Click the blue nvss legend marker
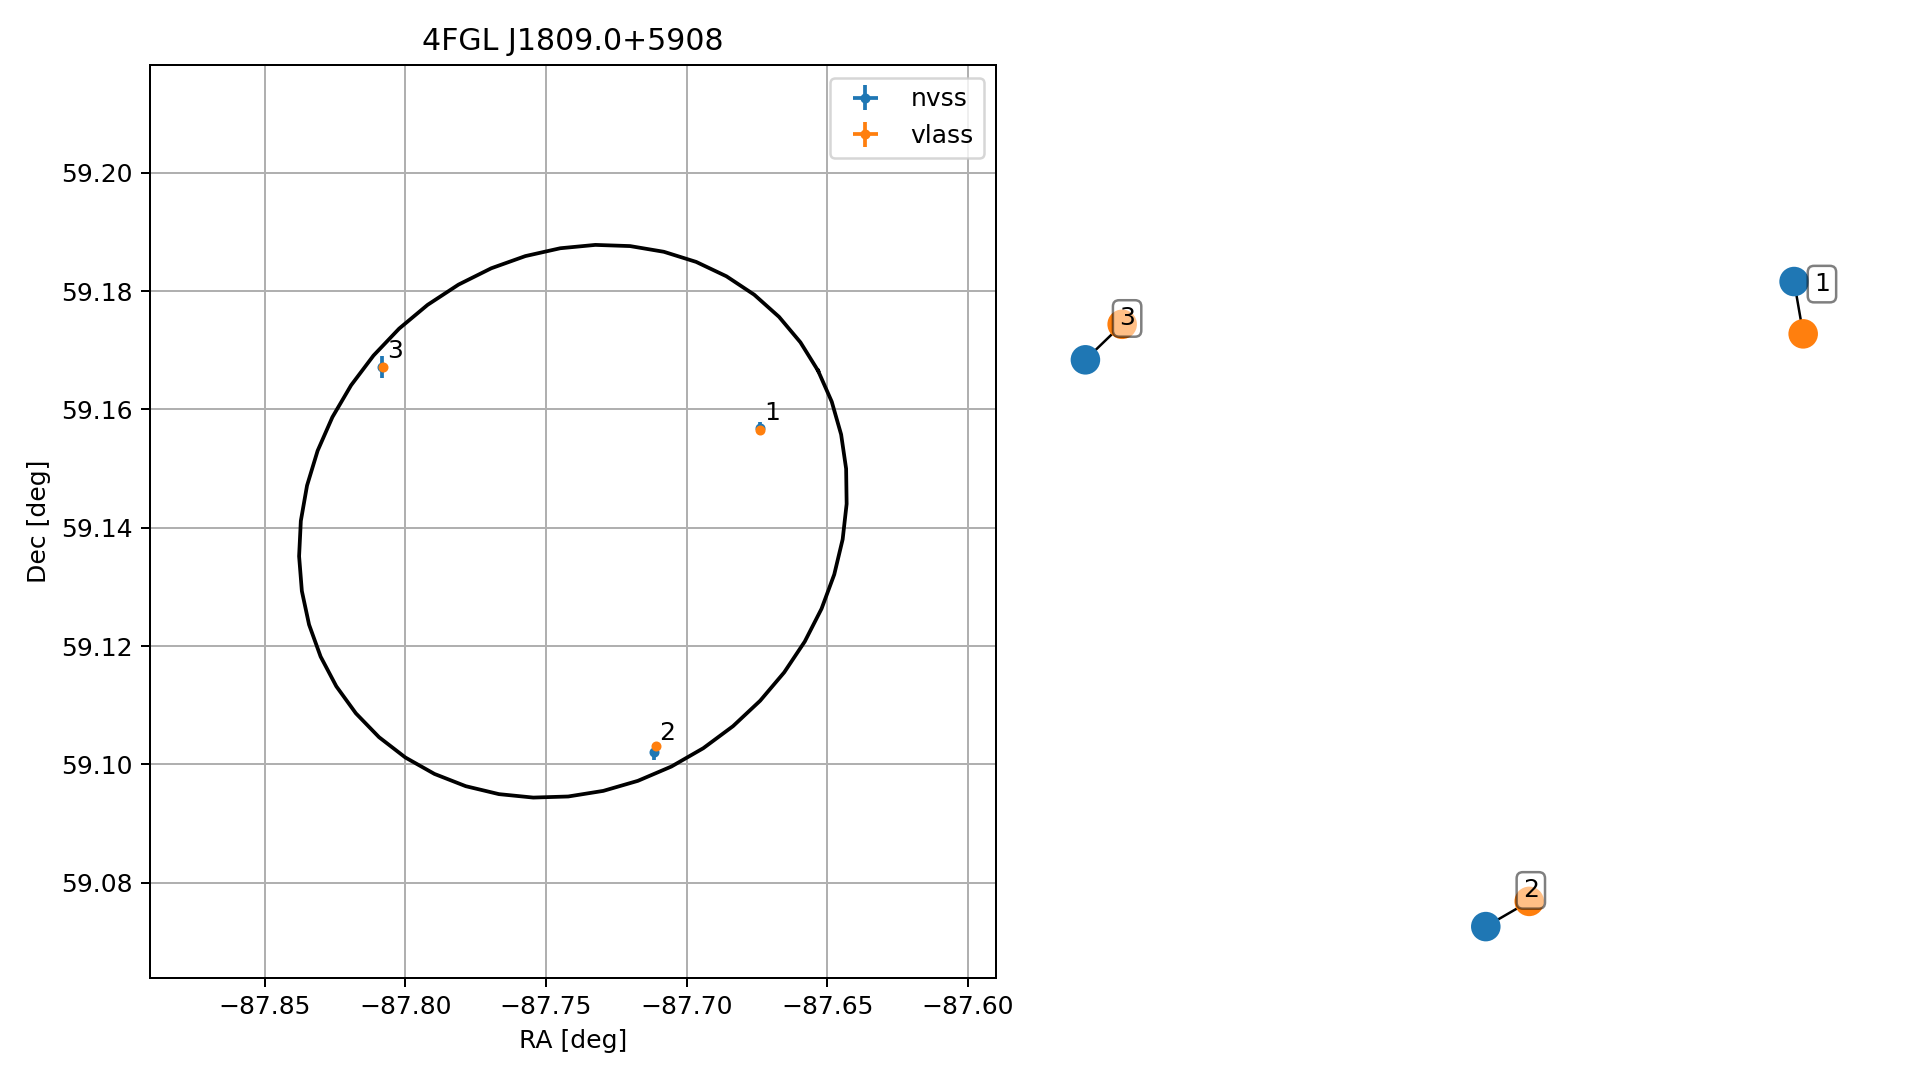The height and width of the screenshot is (1080, 1919). pyautogui.click(x=865, y=98)
